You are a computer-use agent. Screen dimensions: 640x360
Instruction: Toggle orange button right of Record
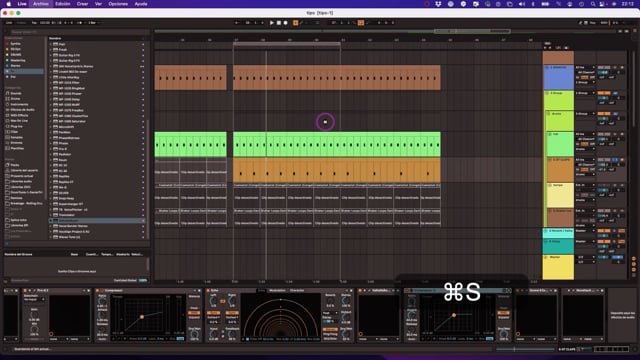coord(296,23)
